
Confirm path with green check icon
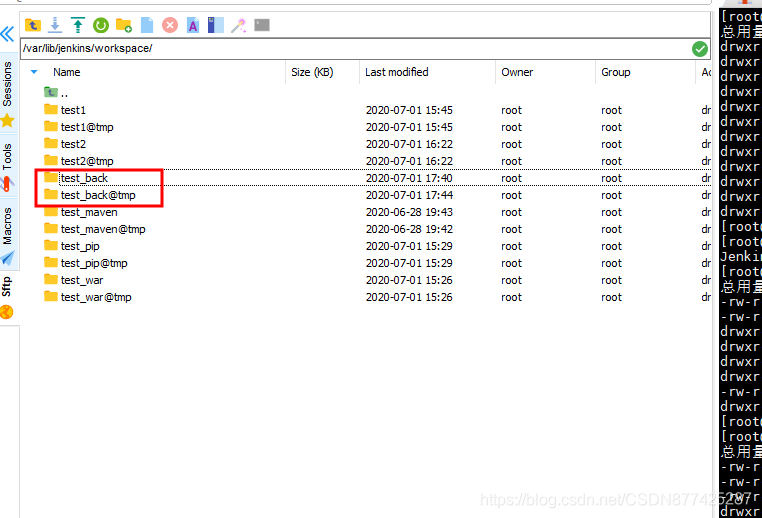coord(699,49)
